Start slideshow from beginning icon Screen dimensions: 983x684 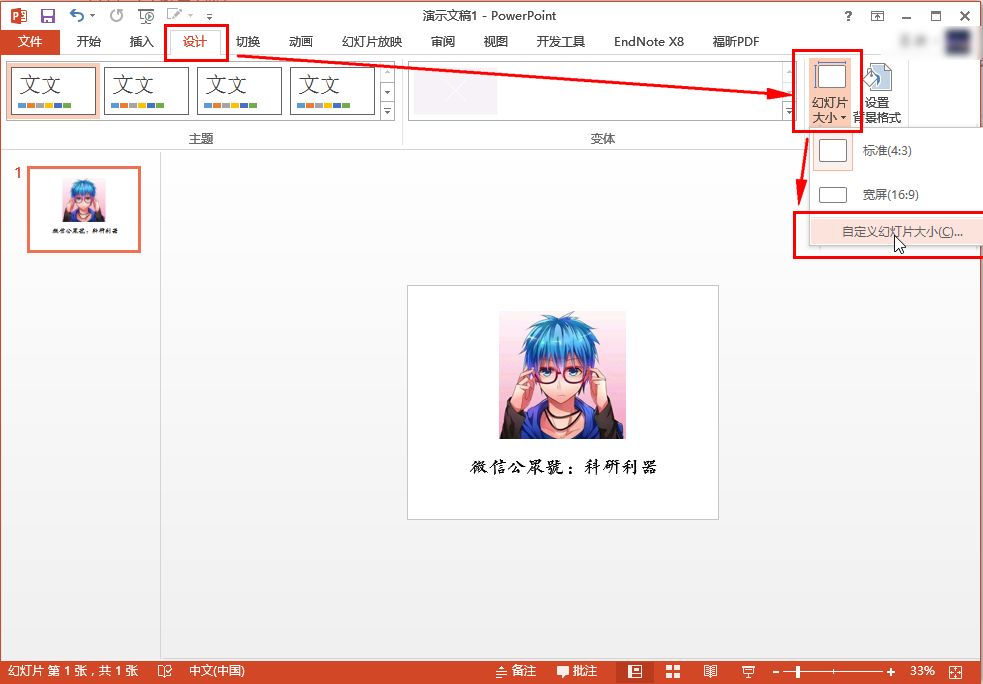point(146,16)
